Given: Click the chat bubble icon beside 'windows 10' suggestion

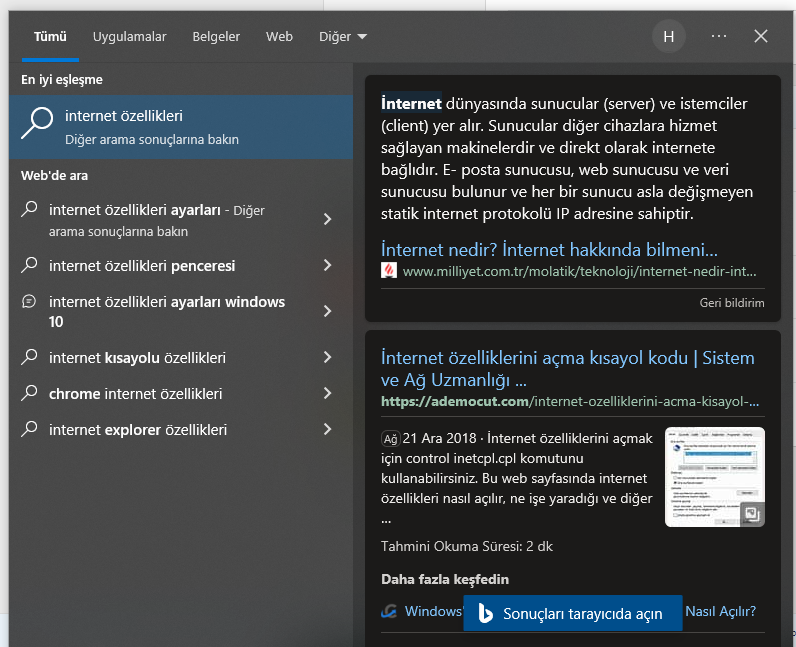Looking at the screenshot, I should point(29,302).
